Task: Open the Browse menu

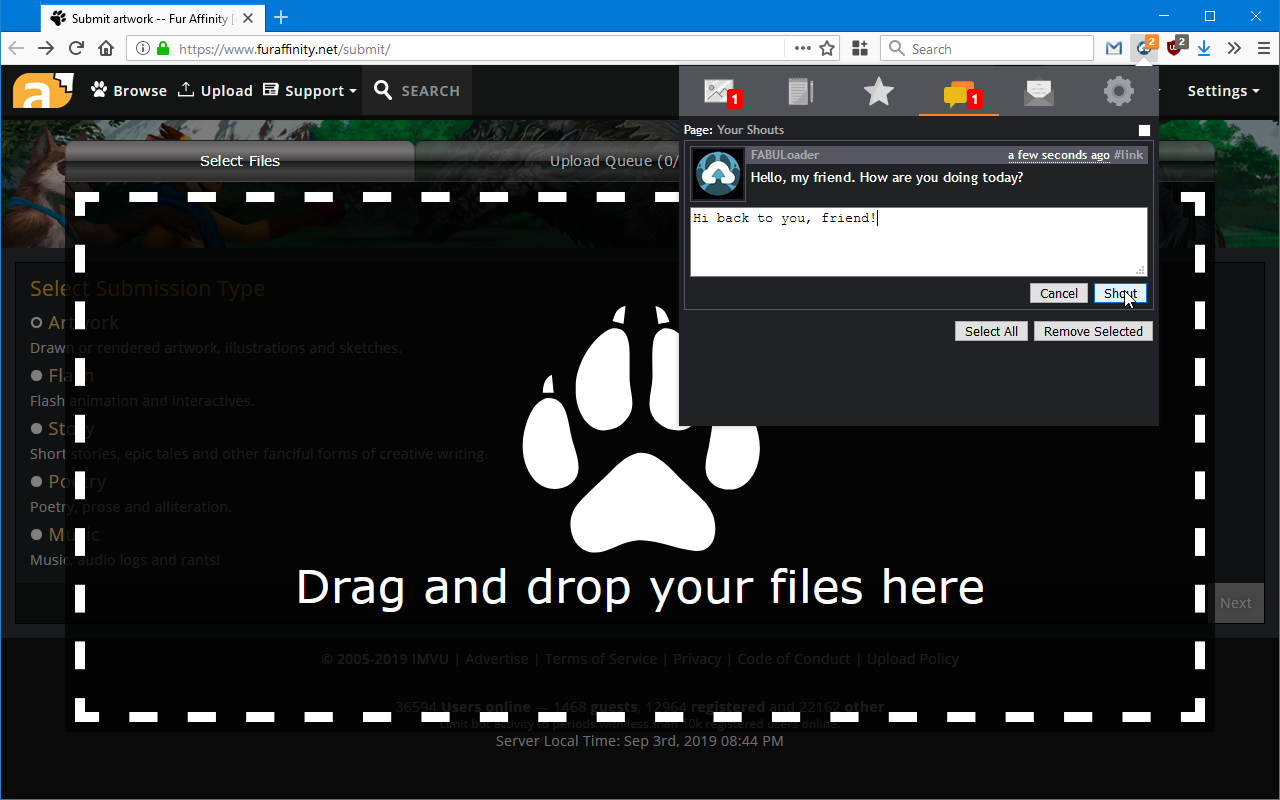Action: [x=129, y=90]
